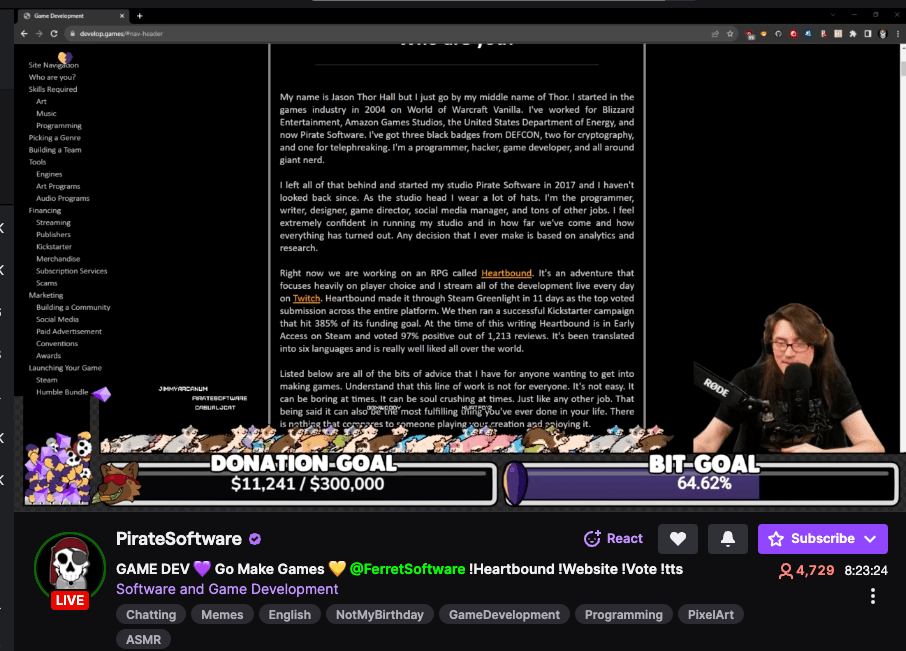The height and width of the screenshot is (651, 906).
Task: Go back using the browser back arrow
Action: tap(24, 34)
